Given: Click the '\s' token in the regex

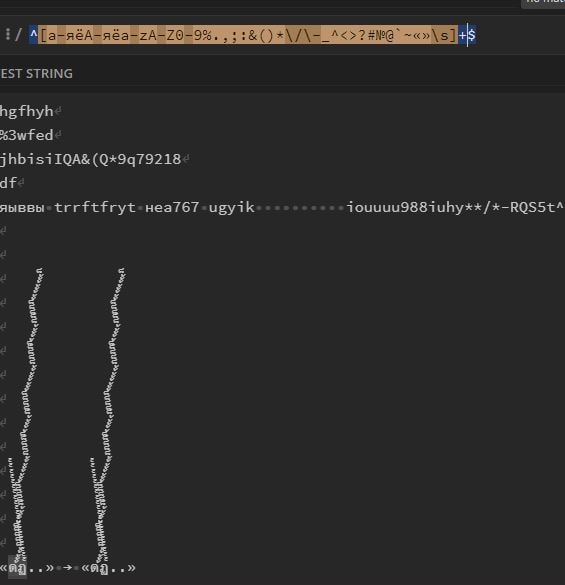Looking at the screenshot, I should (x=440, y=35).
